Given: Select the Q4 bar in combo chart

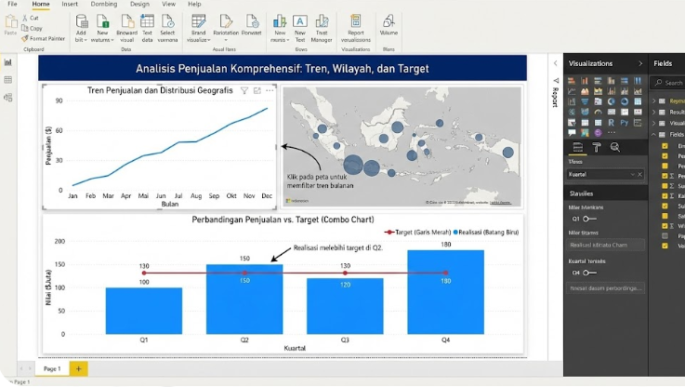Looking at the screenshot, I should (x=446, y=292).
